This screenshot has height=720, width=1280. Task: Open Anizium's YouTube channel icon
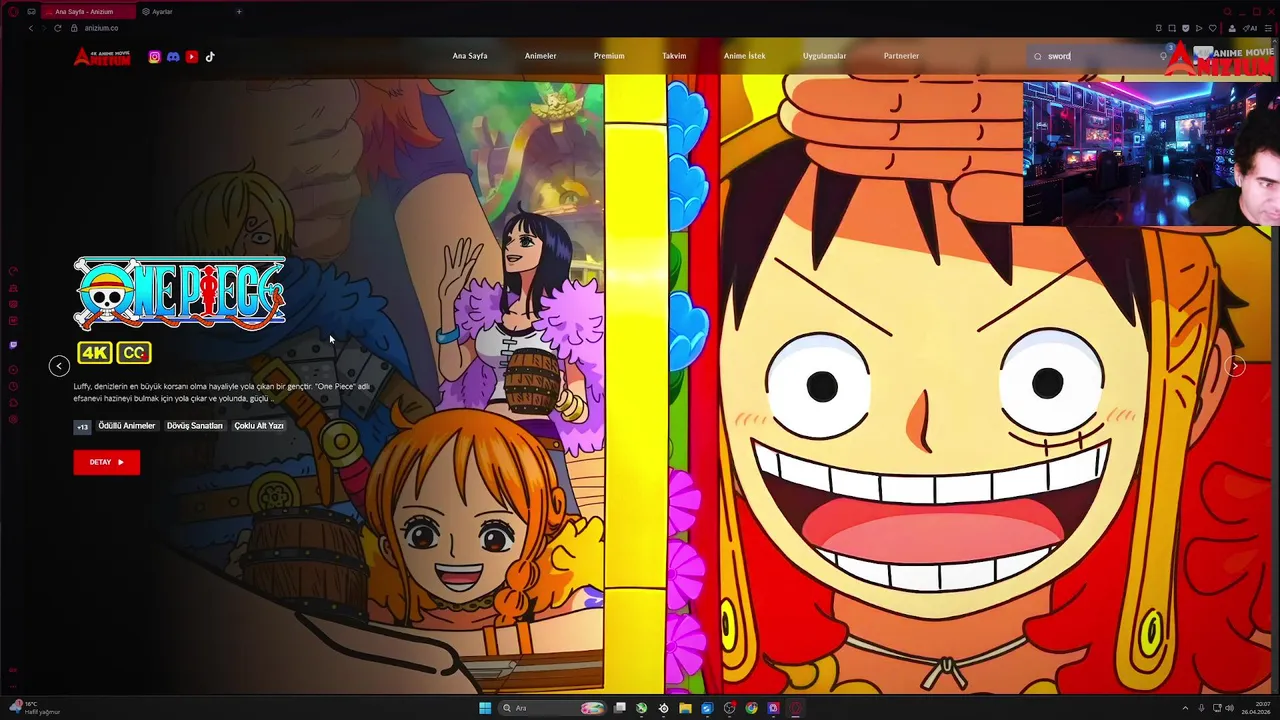coord(192,57)
